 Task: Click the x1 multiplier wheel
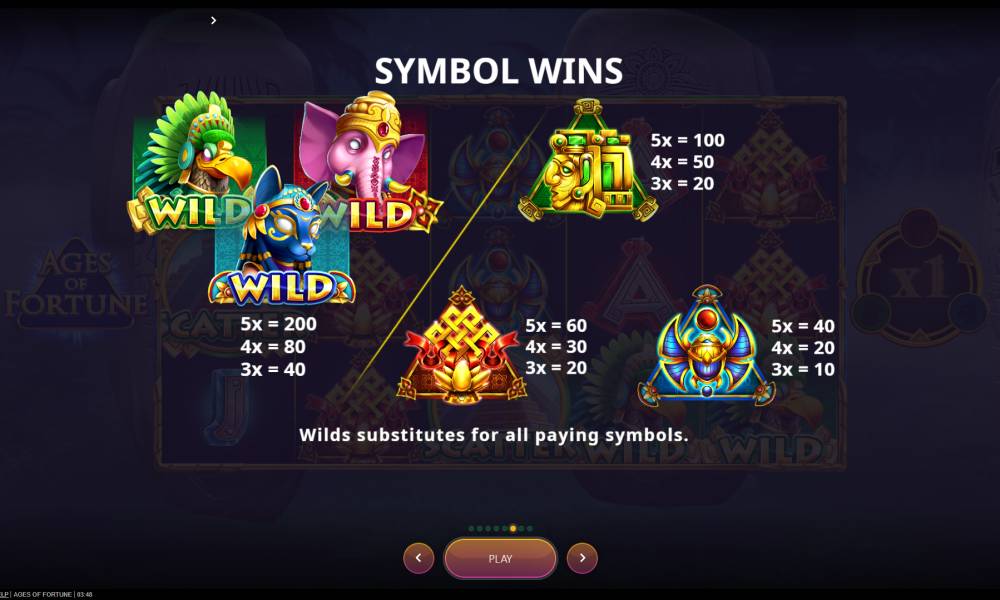919,277
